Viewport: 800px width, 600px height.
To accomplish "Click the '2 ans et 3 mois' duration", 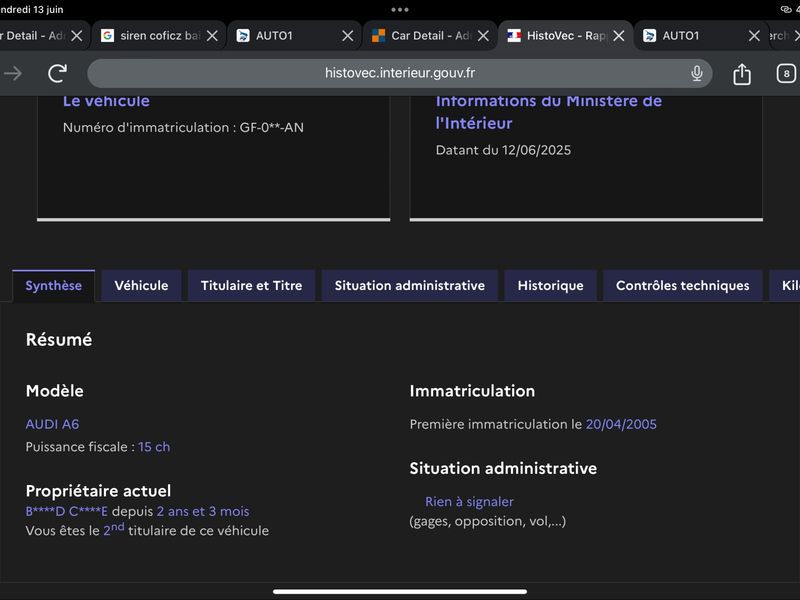I will click(203, 511).
